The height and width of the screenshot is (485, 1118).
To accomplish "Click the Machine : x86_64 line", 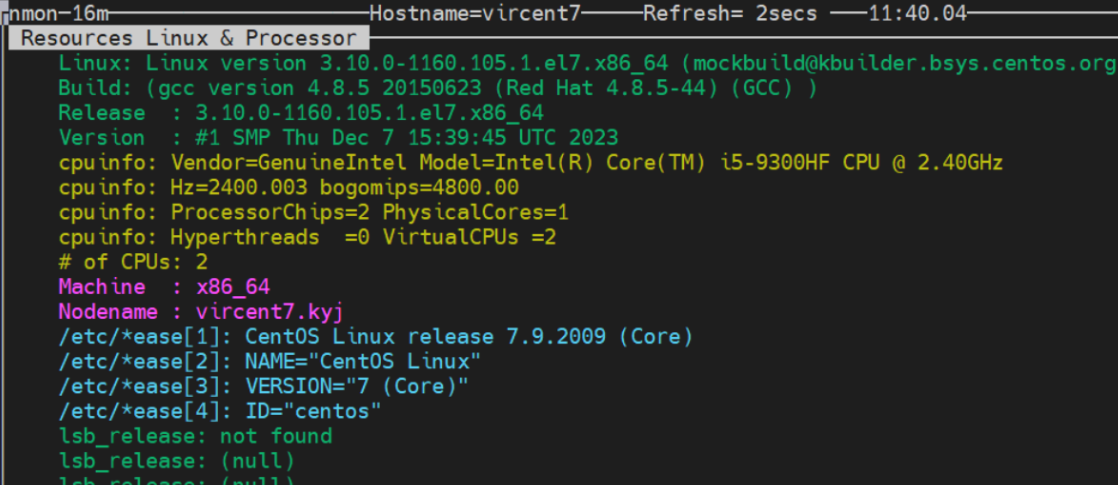I will pyautogui.click(x=164, y=287).
